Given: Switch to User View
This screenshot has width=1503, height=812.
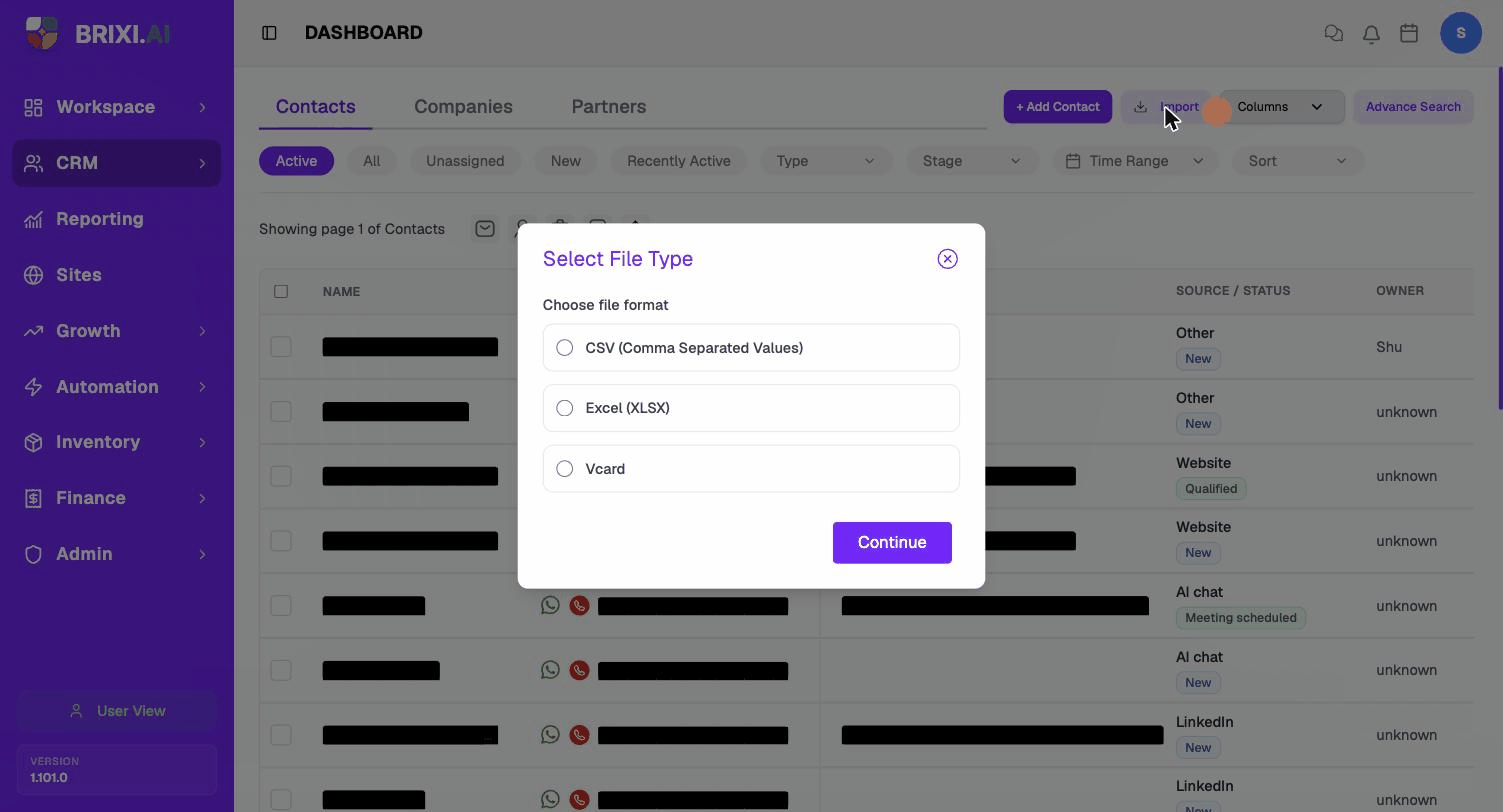Looking at the screenshot, I should click(117, 711).
